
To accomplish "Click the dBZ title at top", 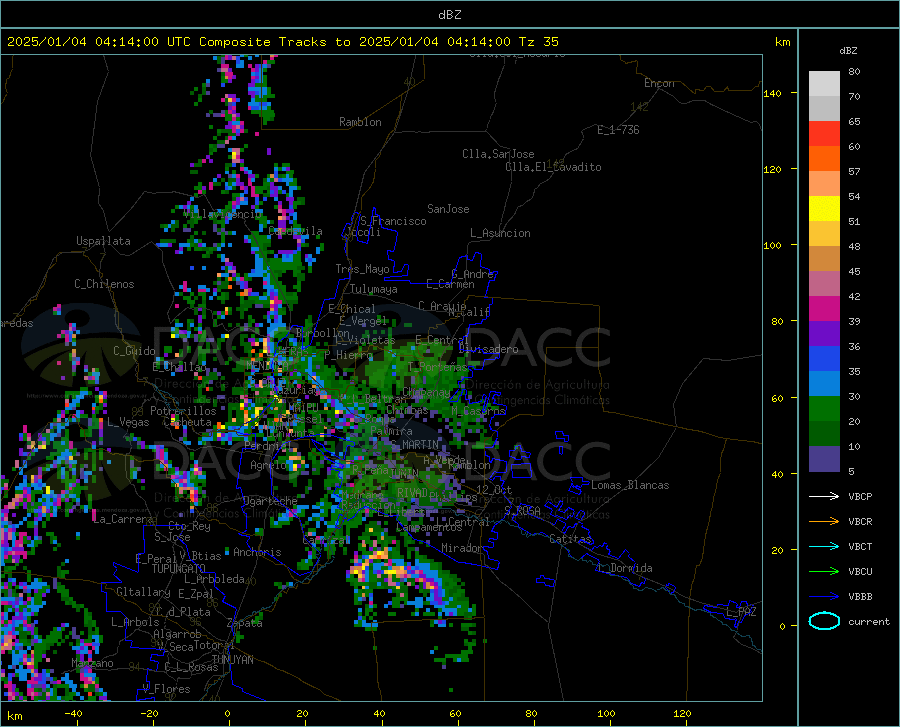I will [449, 15].
